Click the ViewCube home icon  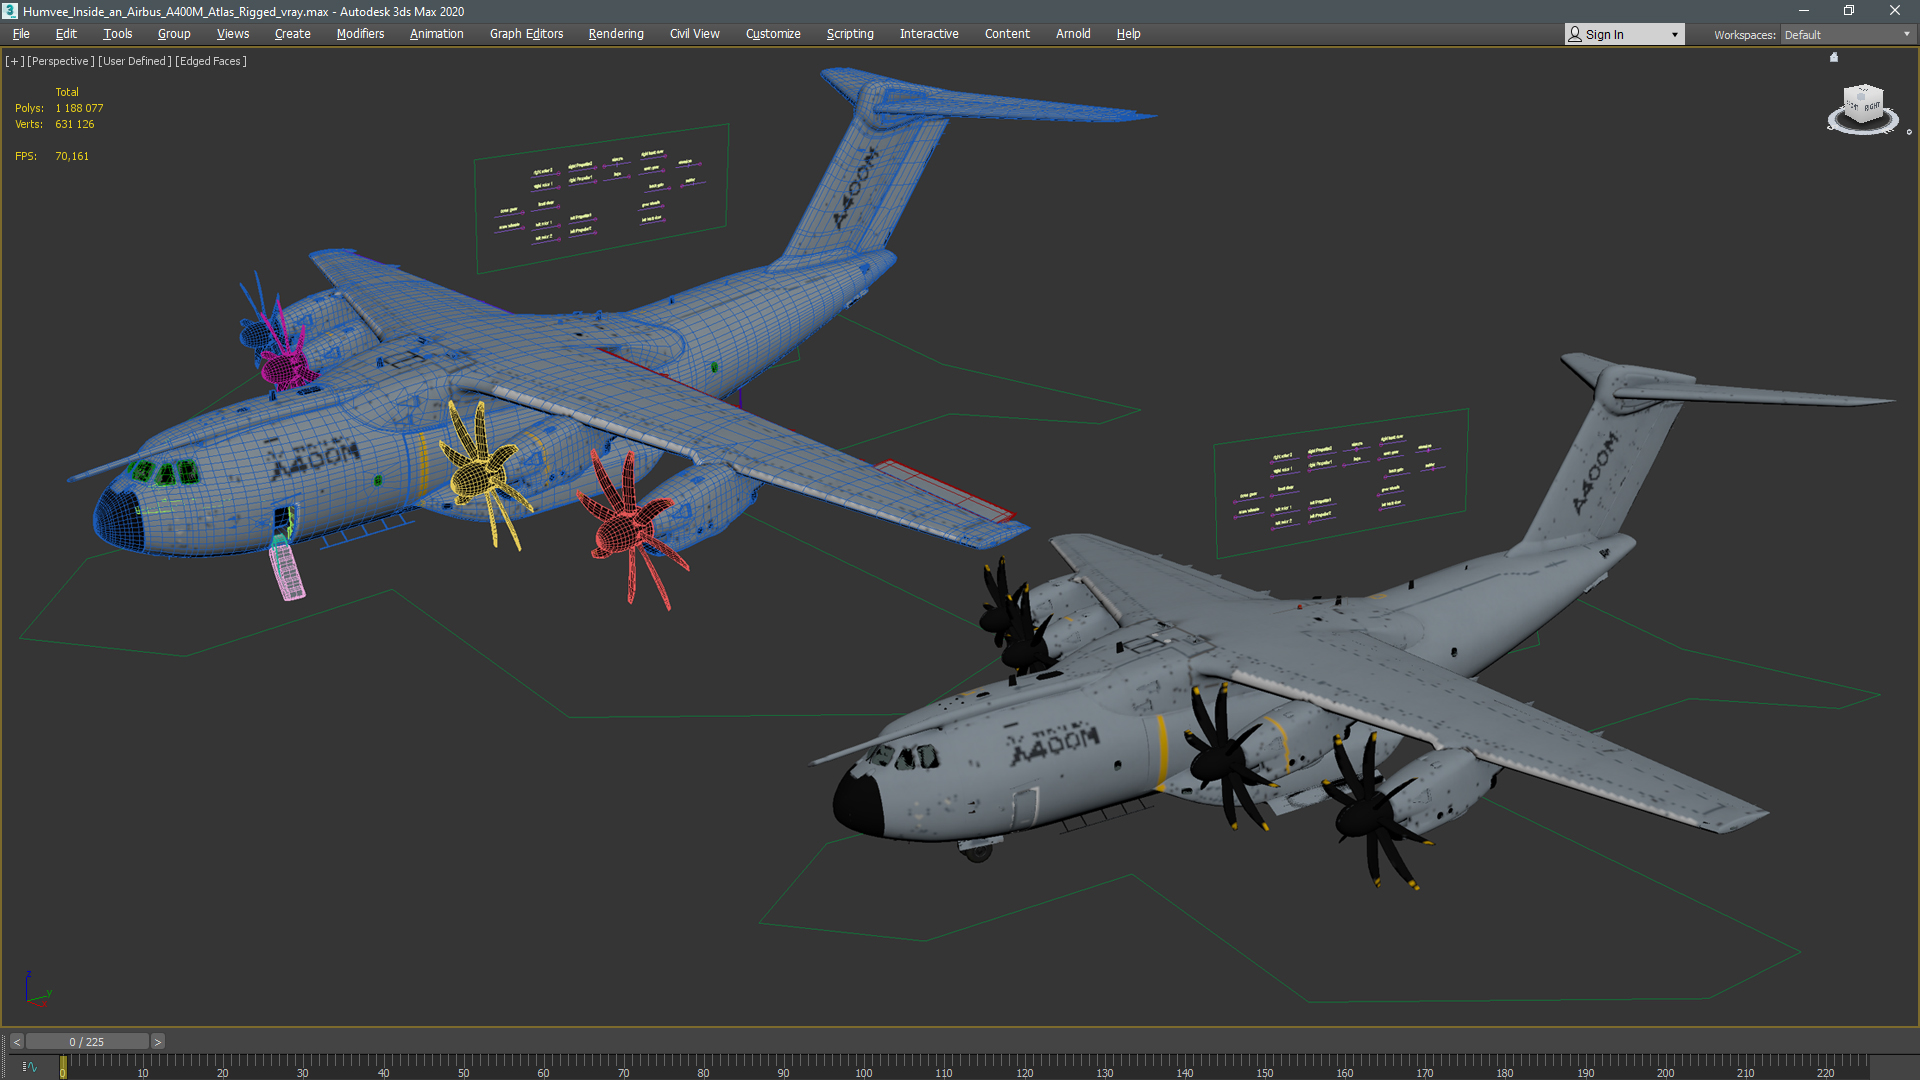(1834, 57)
